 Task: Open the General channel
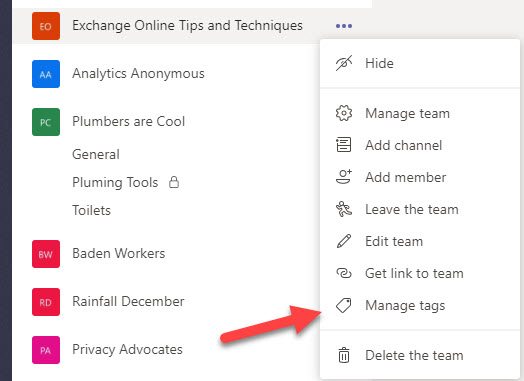pyautogui.click(x=96, y=154)
